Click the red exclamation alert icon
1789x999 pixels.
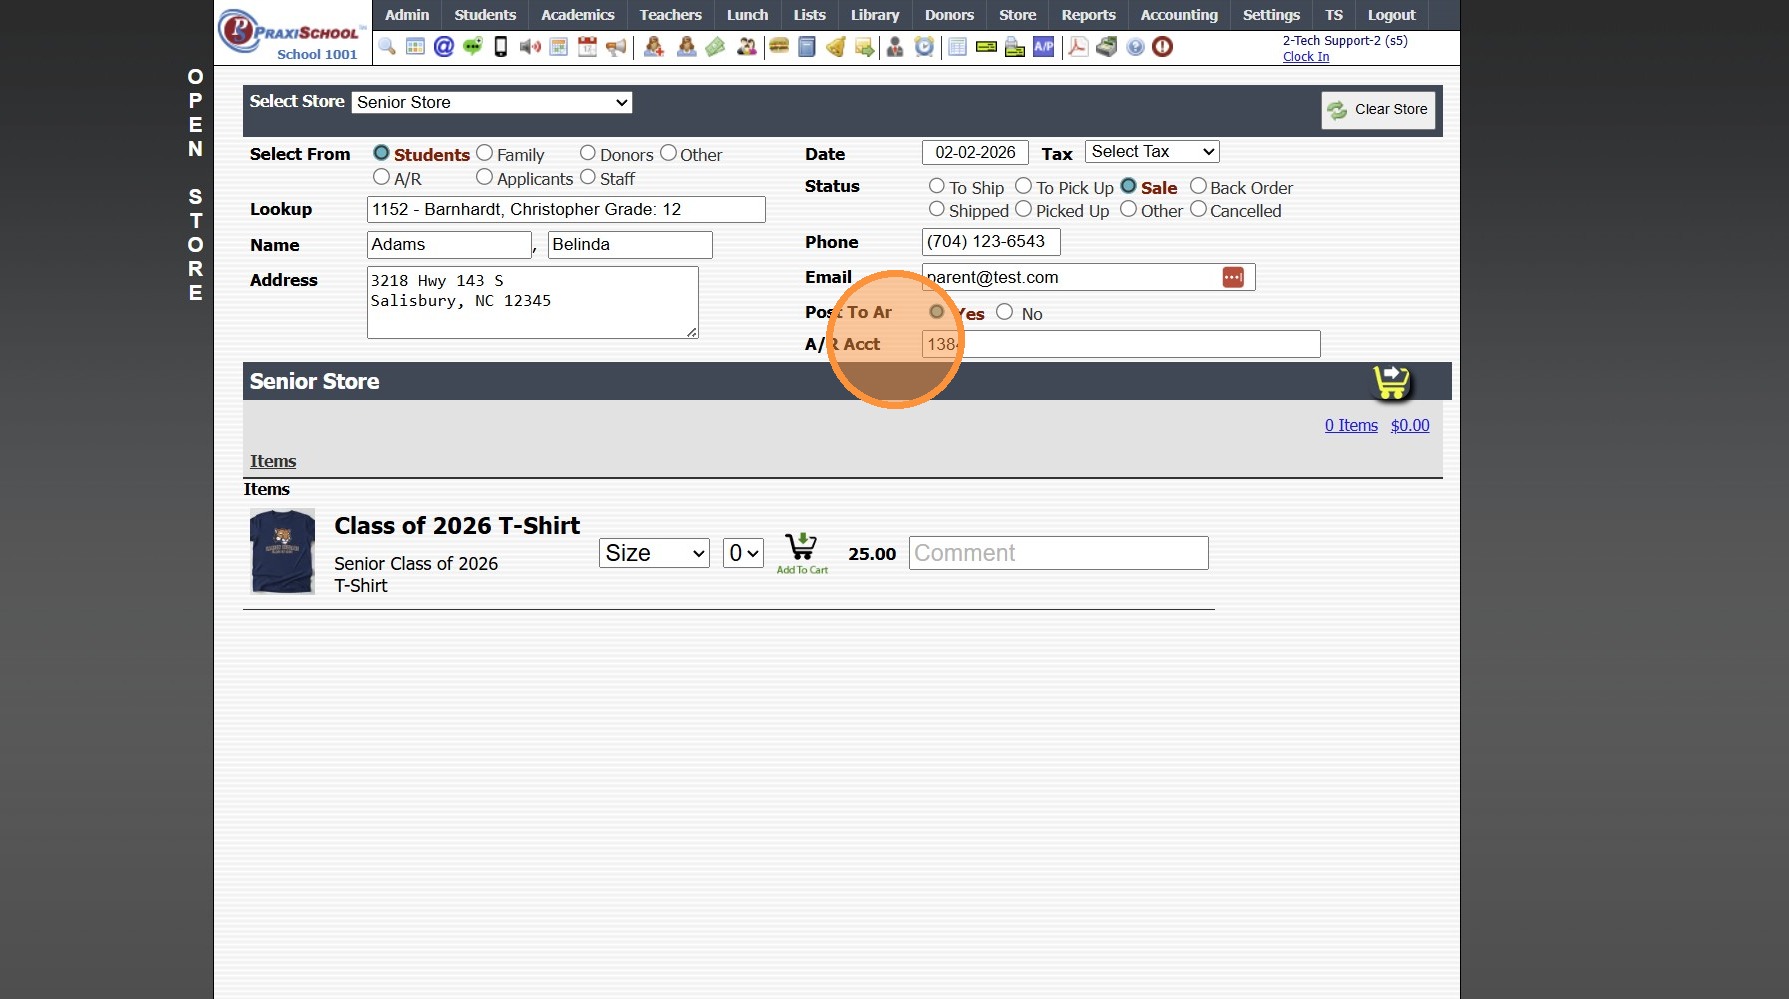(1162, 47)
